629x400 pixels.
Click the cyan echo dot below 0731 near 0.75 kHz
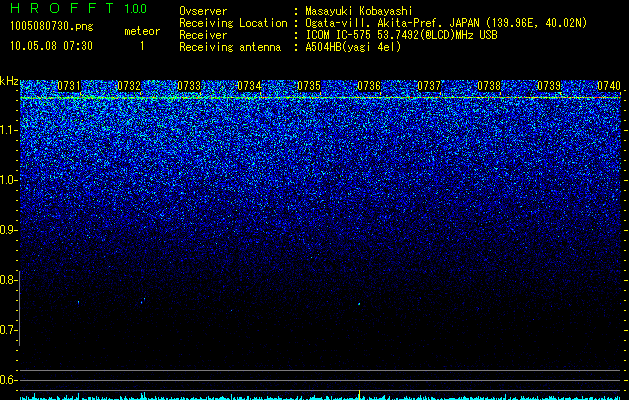pyautogui.click(x=78, y=302)
